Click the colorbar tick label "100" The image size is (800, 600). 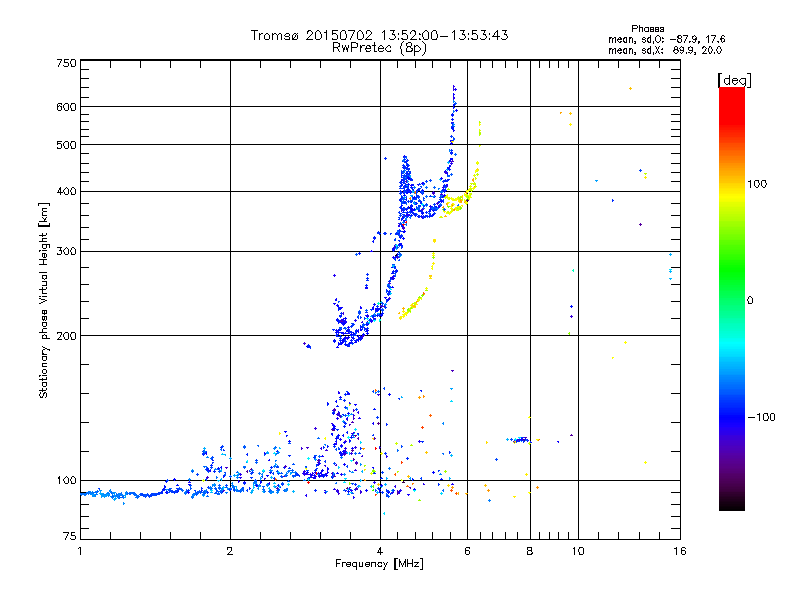[757, 184]
